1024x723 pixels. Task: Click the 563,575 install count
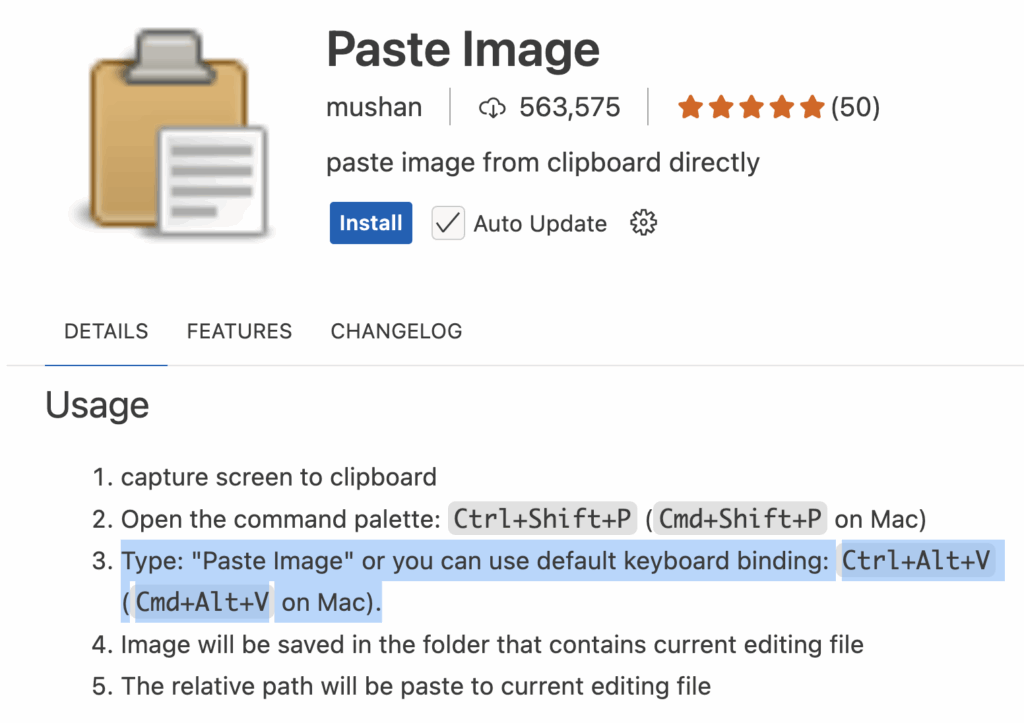pyautogui.click(x=569, y=107)
